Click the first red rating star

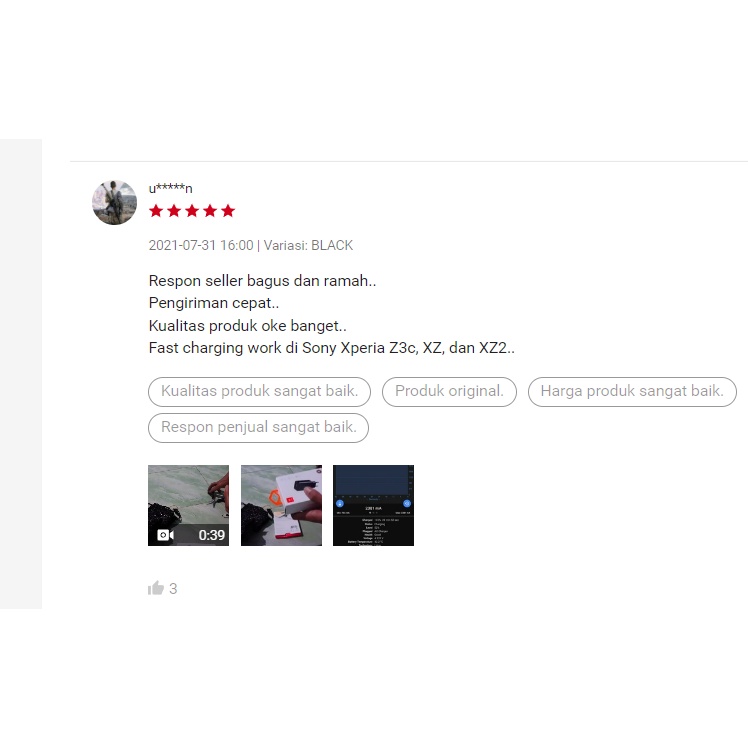click(x=156, y=210)
